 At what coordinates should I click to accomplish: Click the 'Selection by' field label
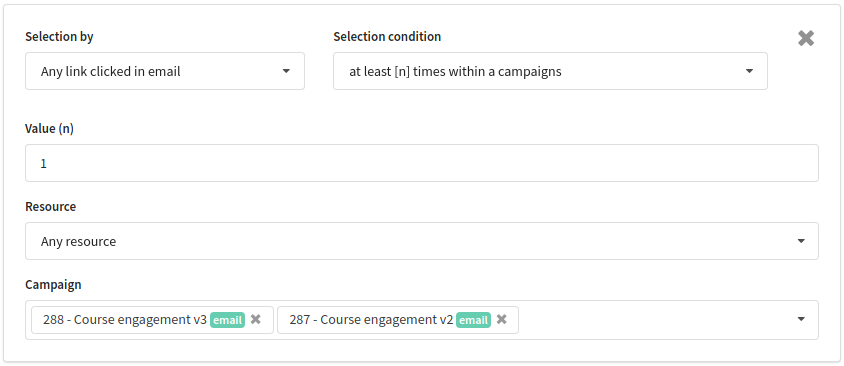pyautogui.click(x=59, y=37)
